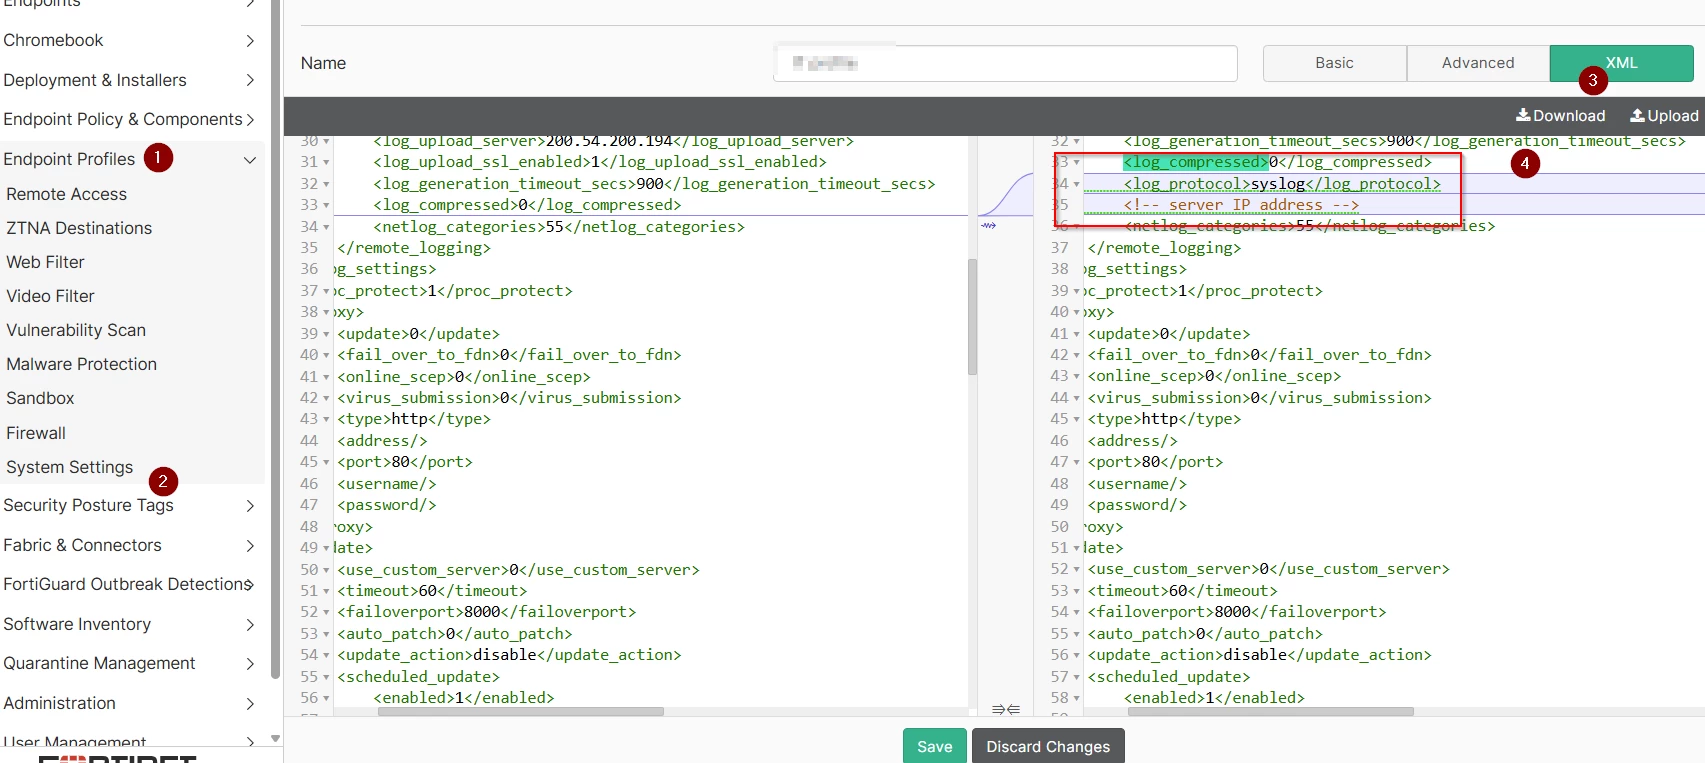Screen dimensions: 1705x763
Task: Click port 80 line in left pane
Action: 405,462
